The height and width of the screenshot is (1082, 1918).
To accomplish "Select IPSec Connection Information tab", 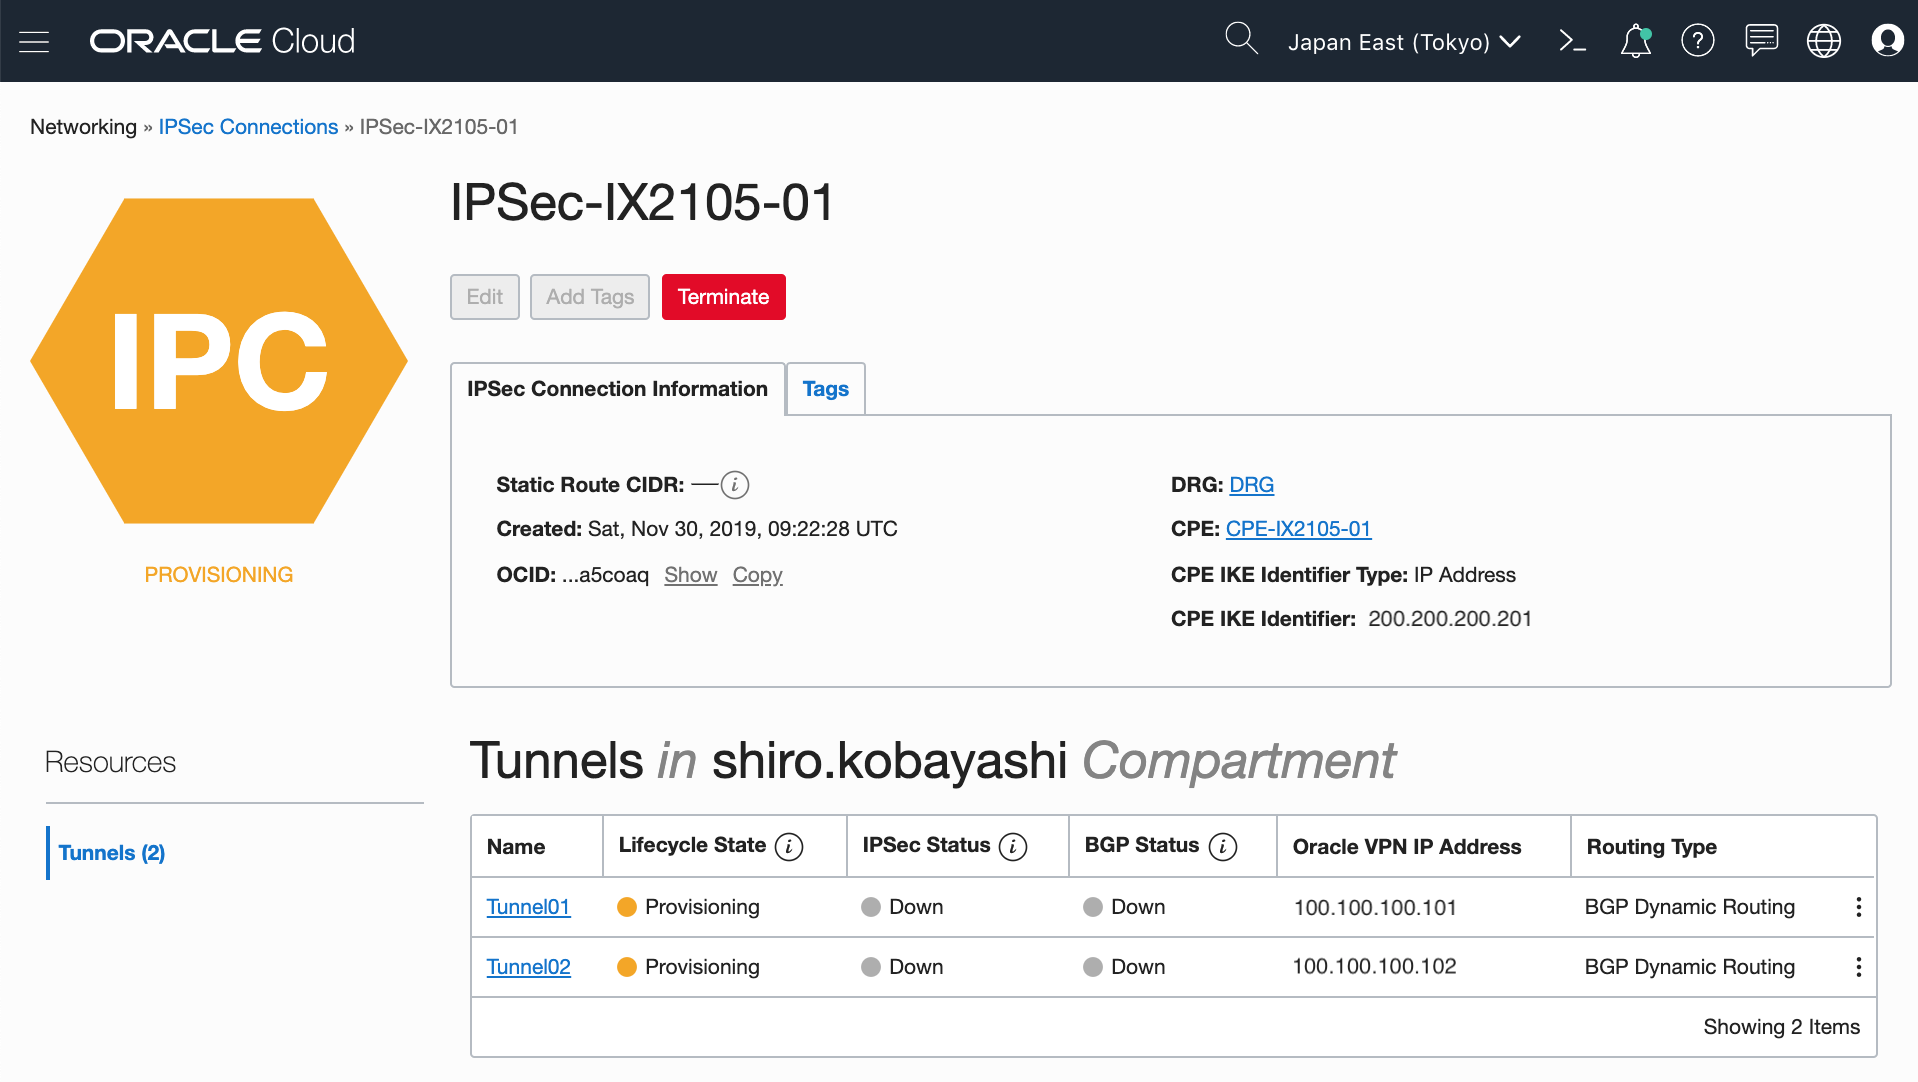I will pyautogui.click(x=617, y=389).
